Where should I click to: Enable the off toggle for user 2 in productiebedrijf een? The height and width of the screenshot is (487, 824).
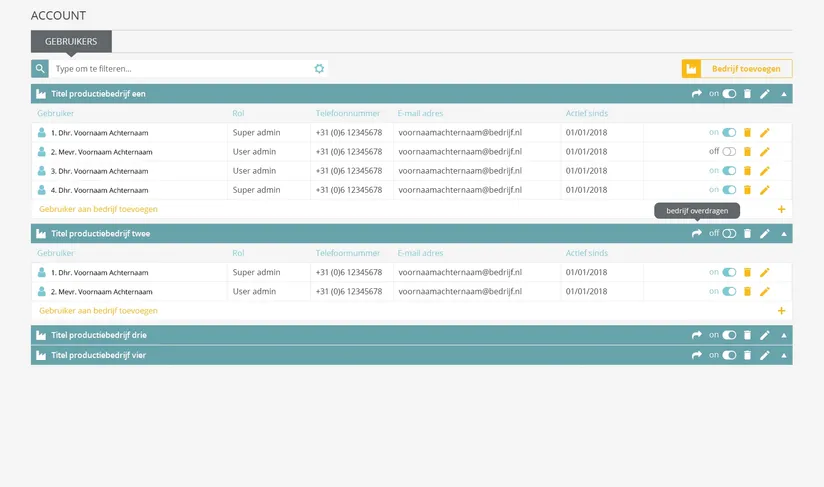point(729,151)
